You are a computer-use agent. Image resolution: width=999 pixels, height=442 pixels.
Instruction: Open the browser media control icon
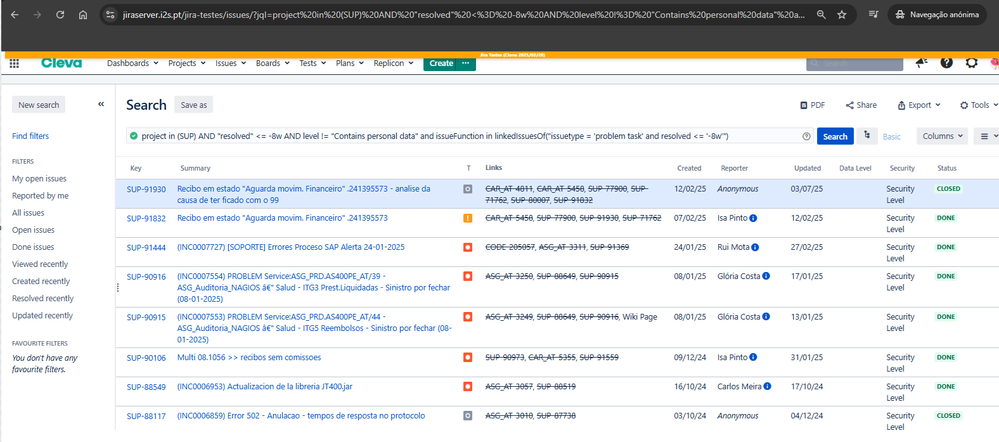(874, 14)
